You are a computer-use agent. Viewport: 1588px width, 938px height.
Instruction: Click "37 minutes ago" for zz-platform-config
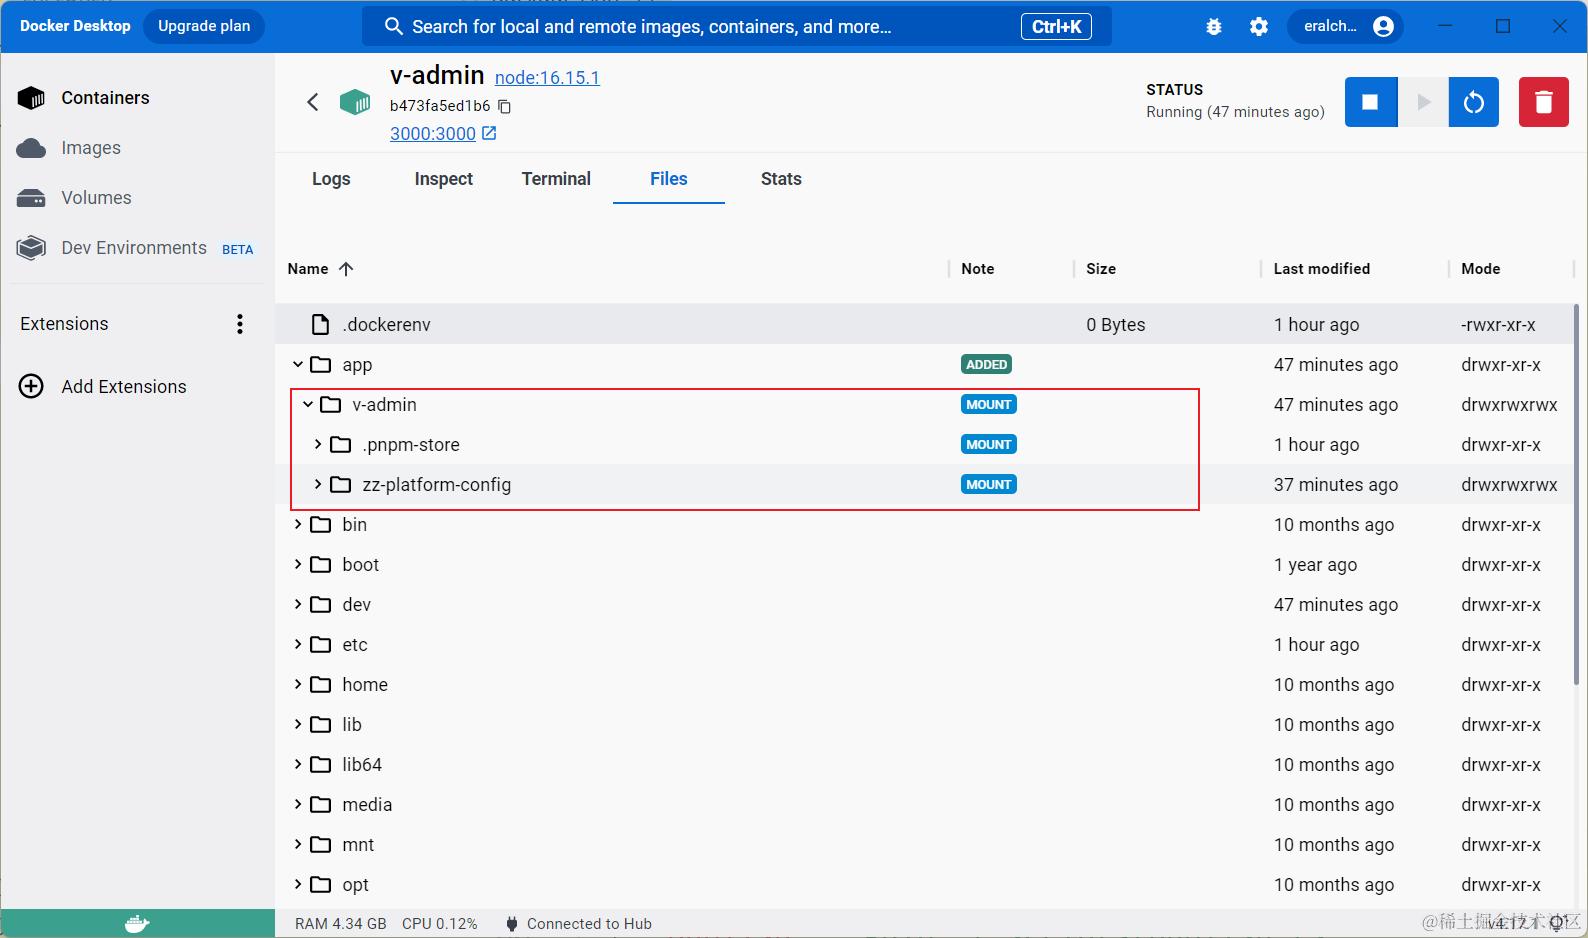1336,485
